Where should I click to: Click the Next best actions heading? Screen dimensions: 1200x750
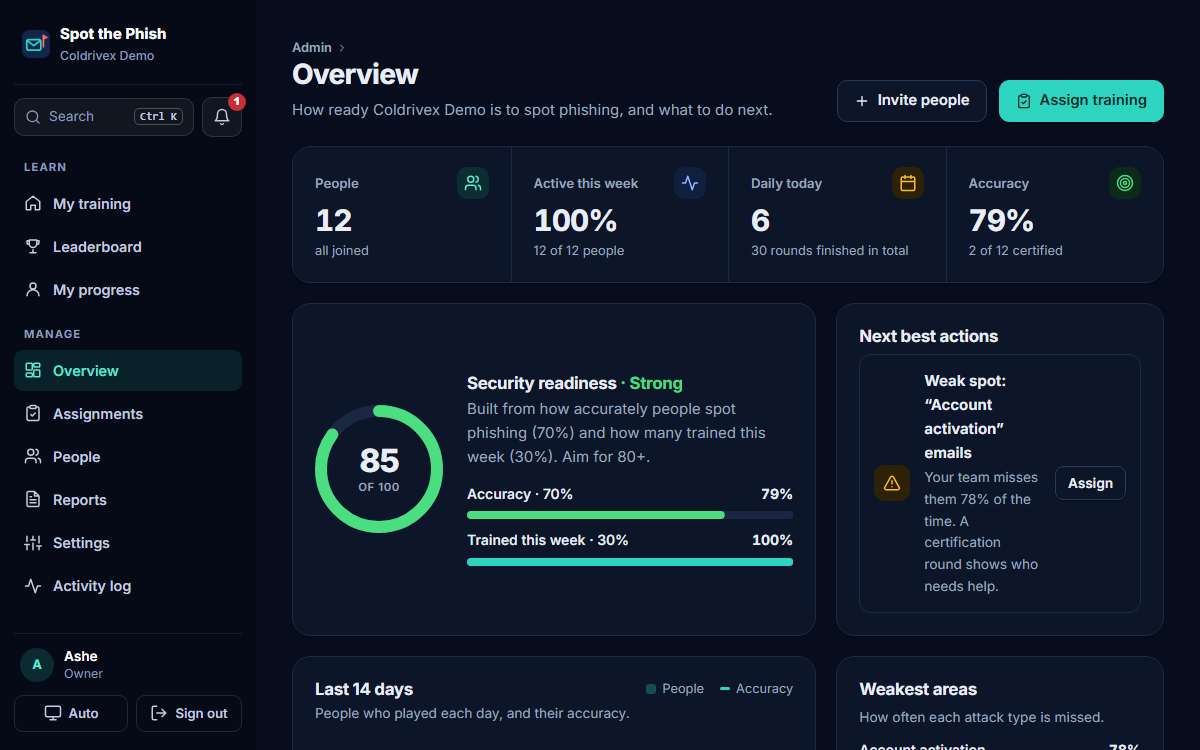(x=929, y=337)
